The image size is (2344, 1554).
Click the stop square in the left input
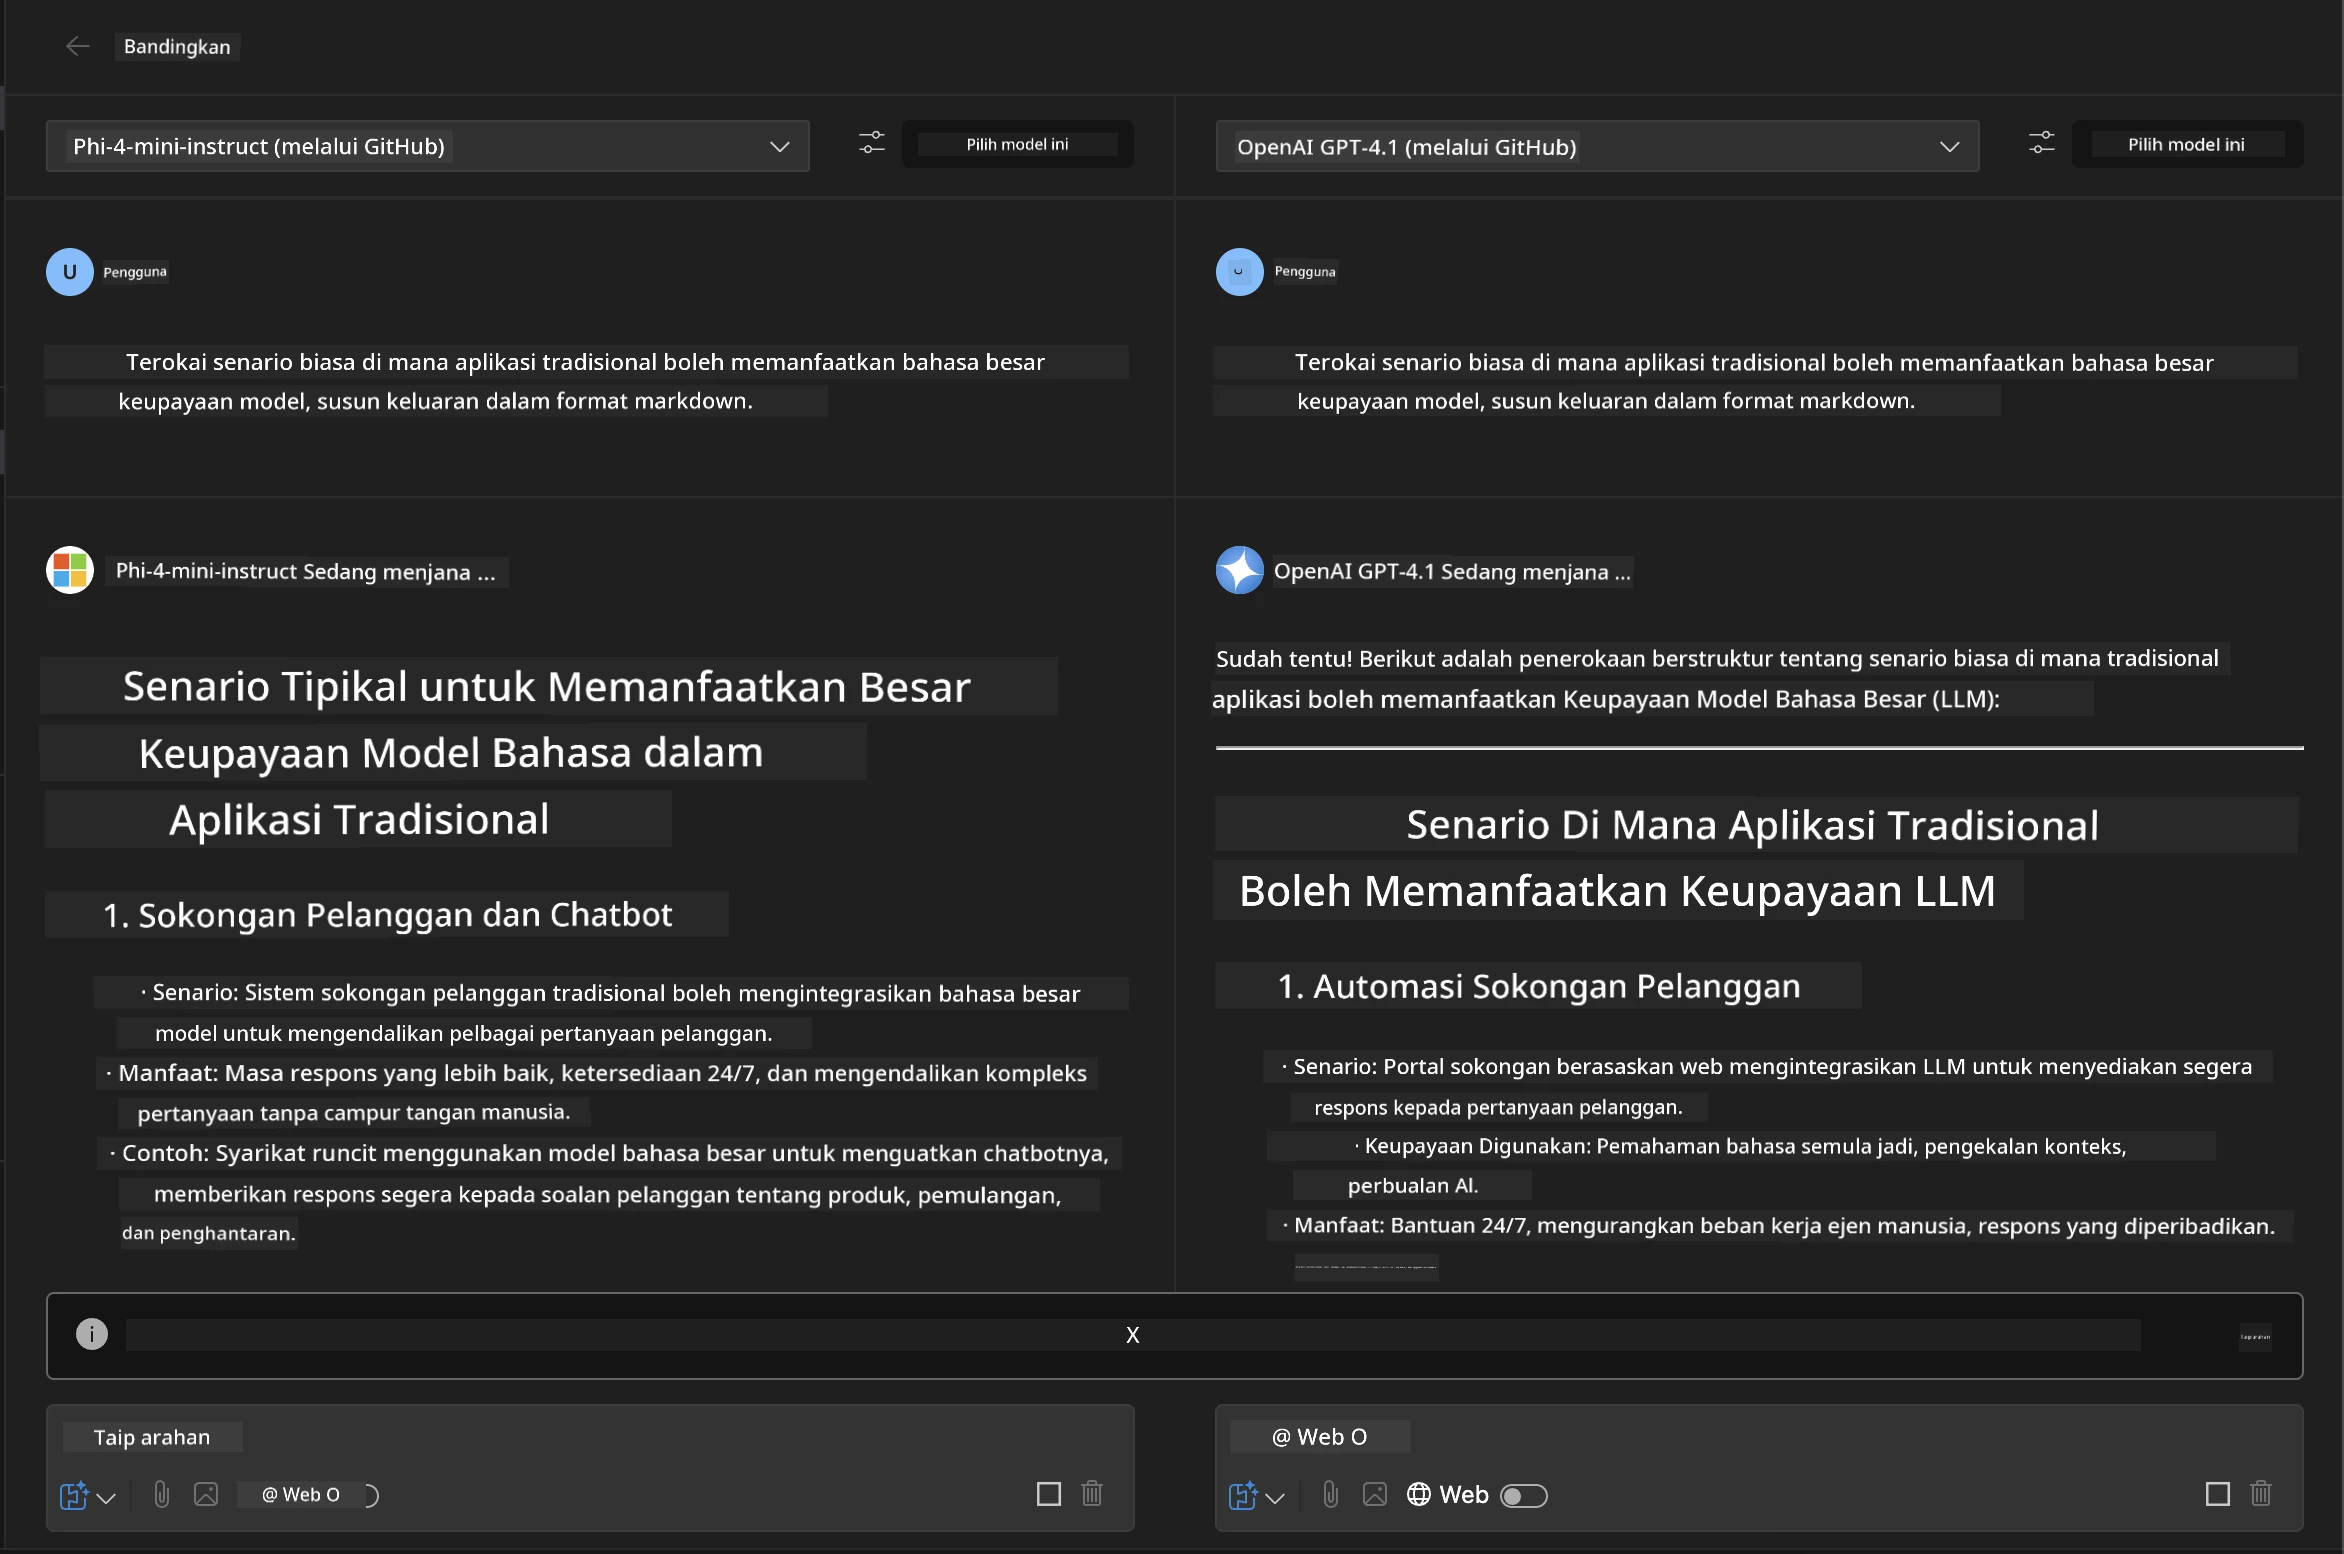1049,1494
